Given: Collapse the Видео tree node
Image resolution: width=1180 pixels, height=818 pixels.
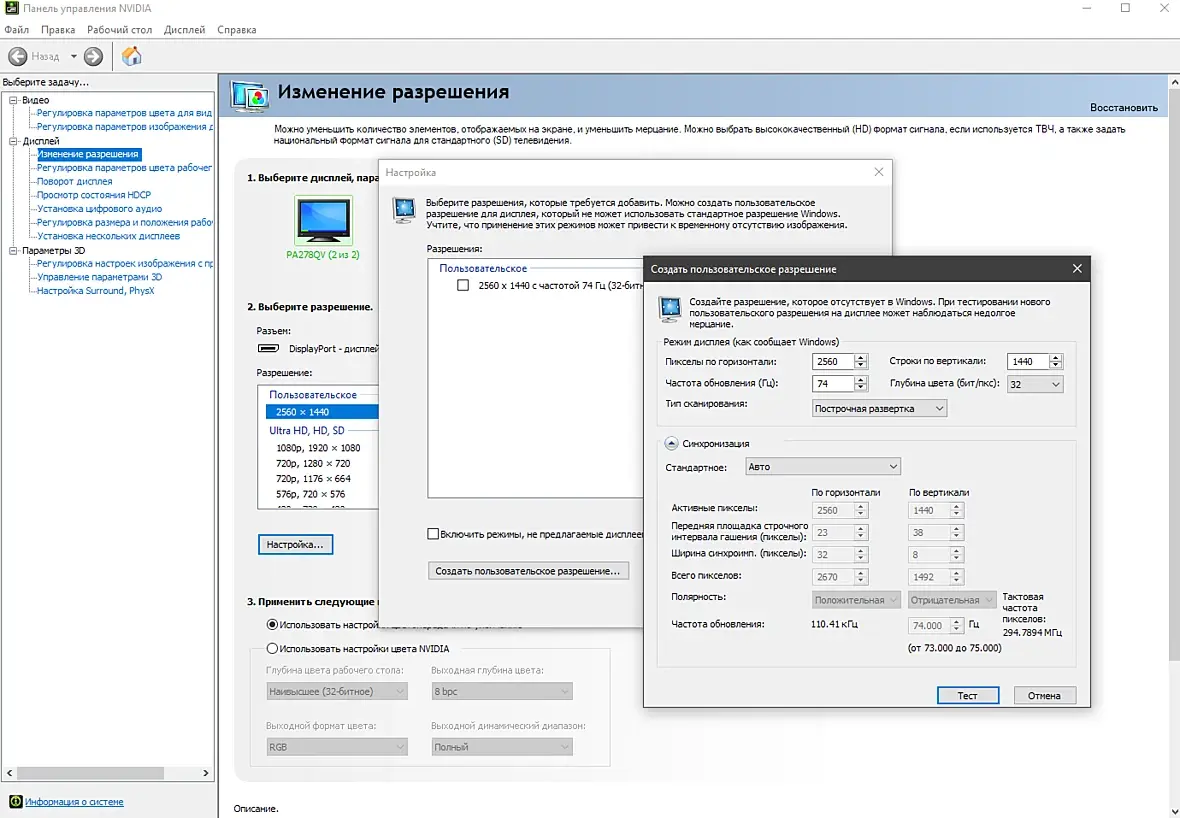Looking at the screenshot, I should click(x=13, y=100).
